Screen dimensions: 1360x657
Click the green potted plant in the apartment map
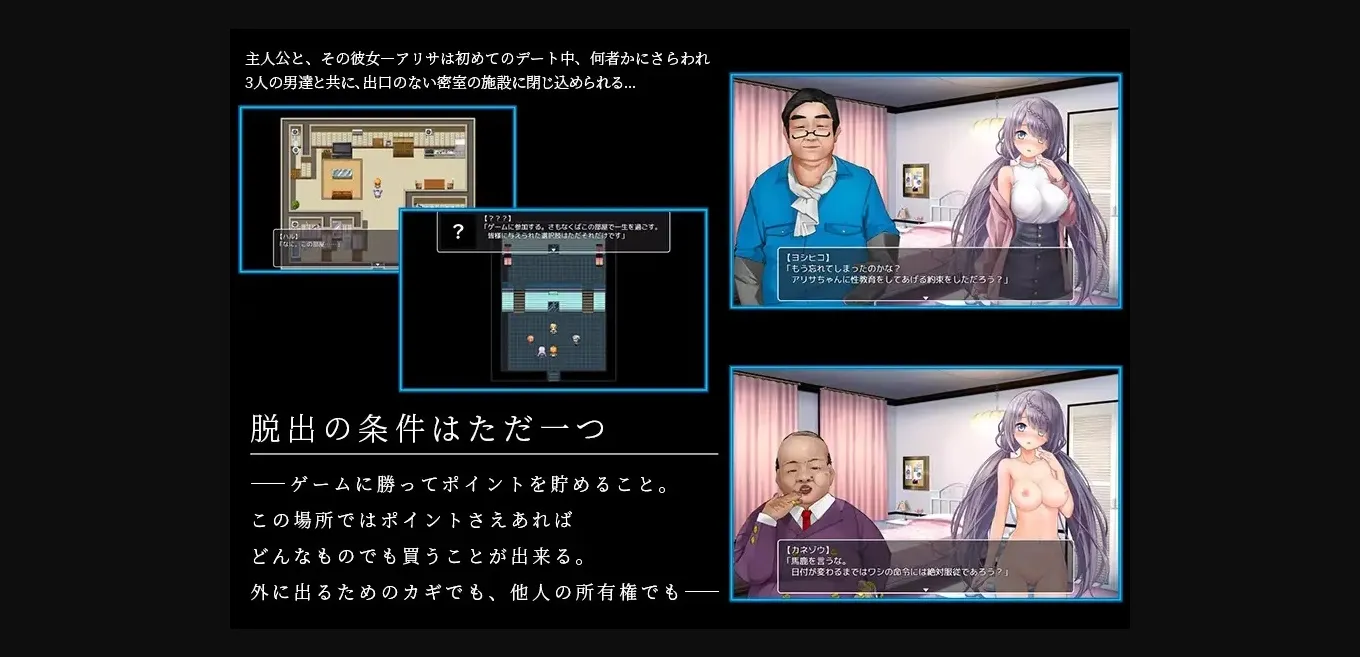[296, 206]
